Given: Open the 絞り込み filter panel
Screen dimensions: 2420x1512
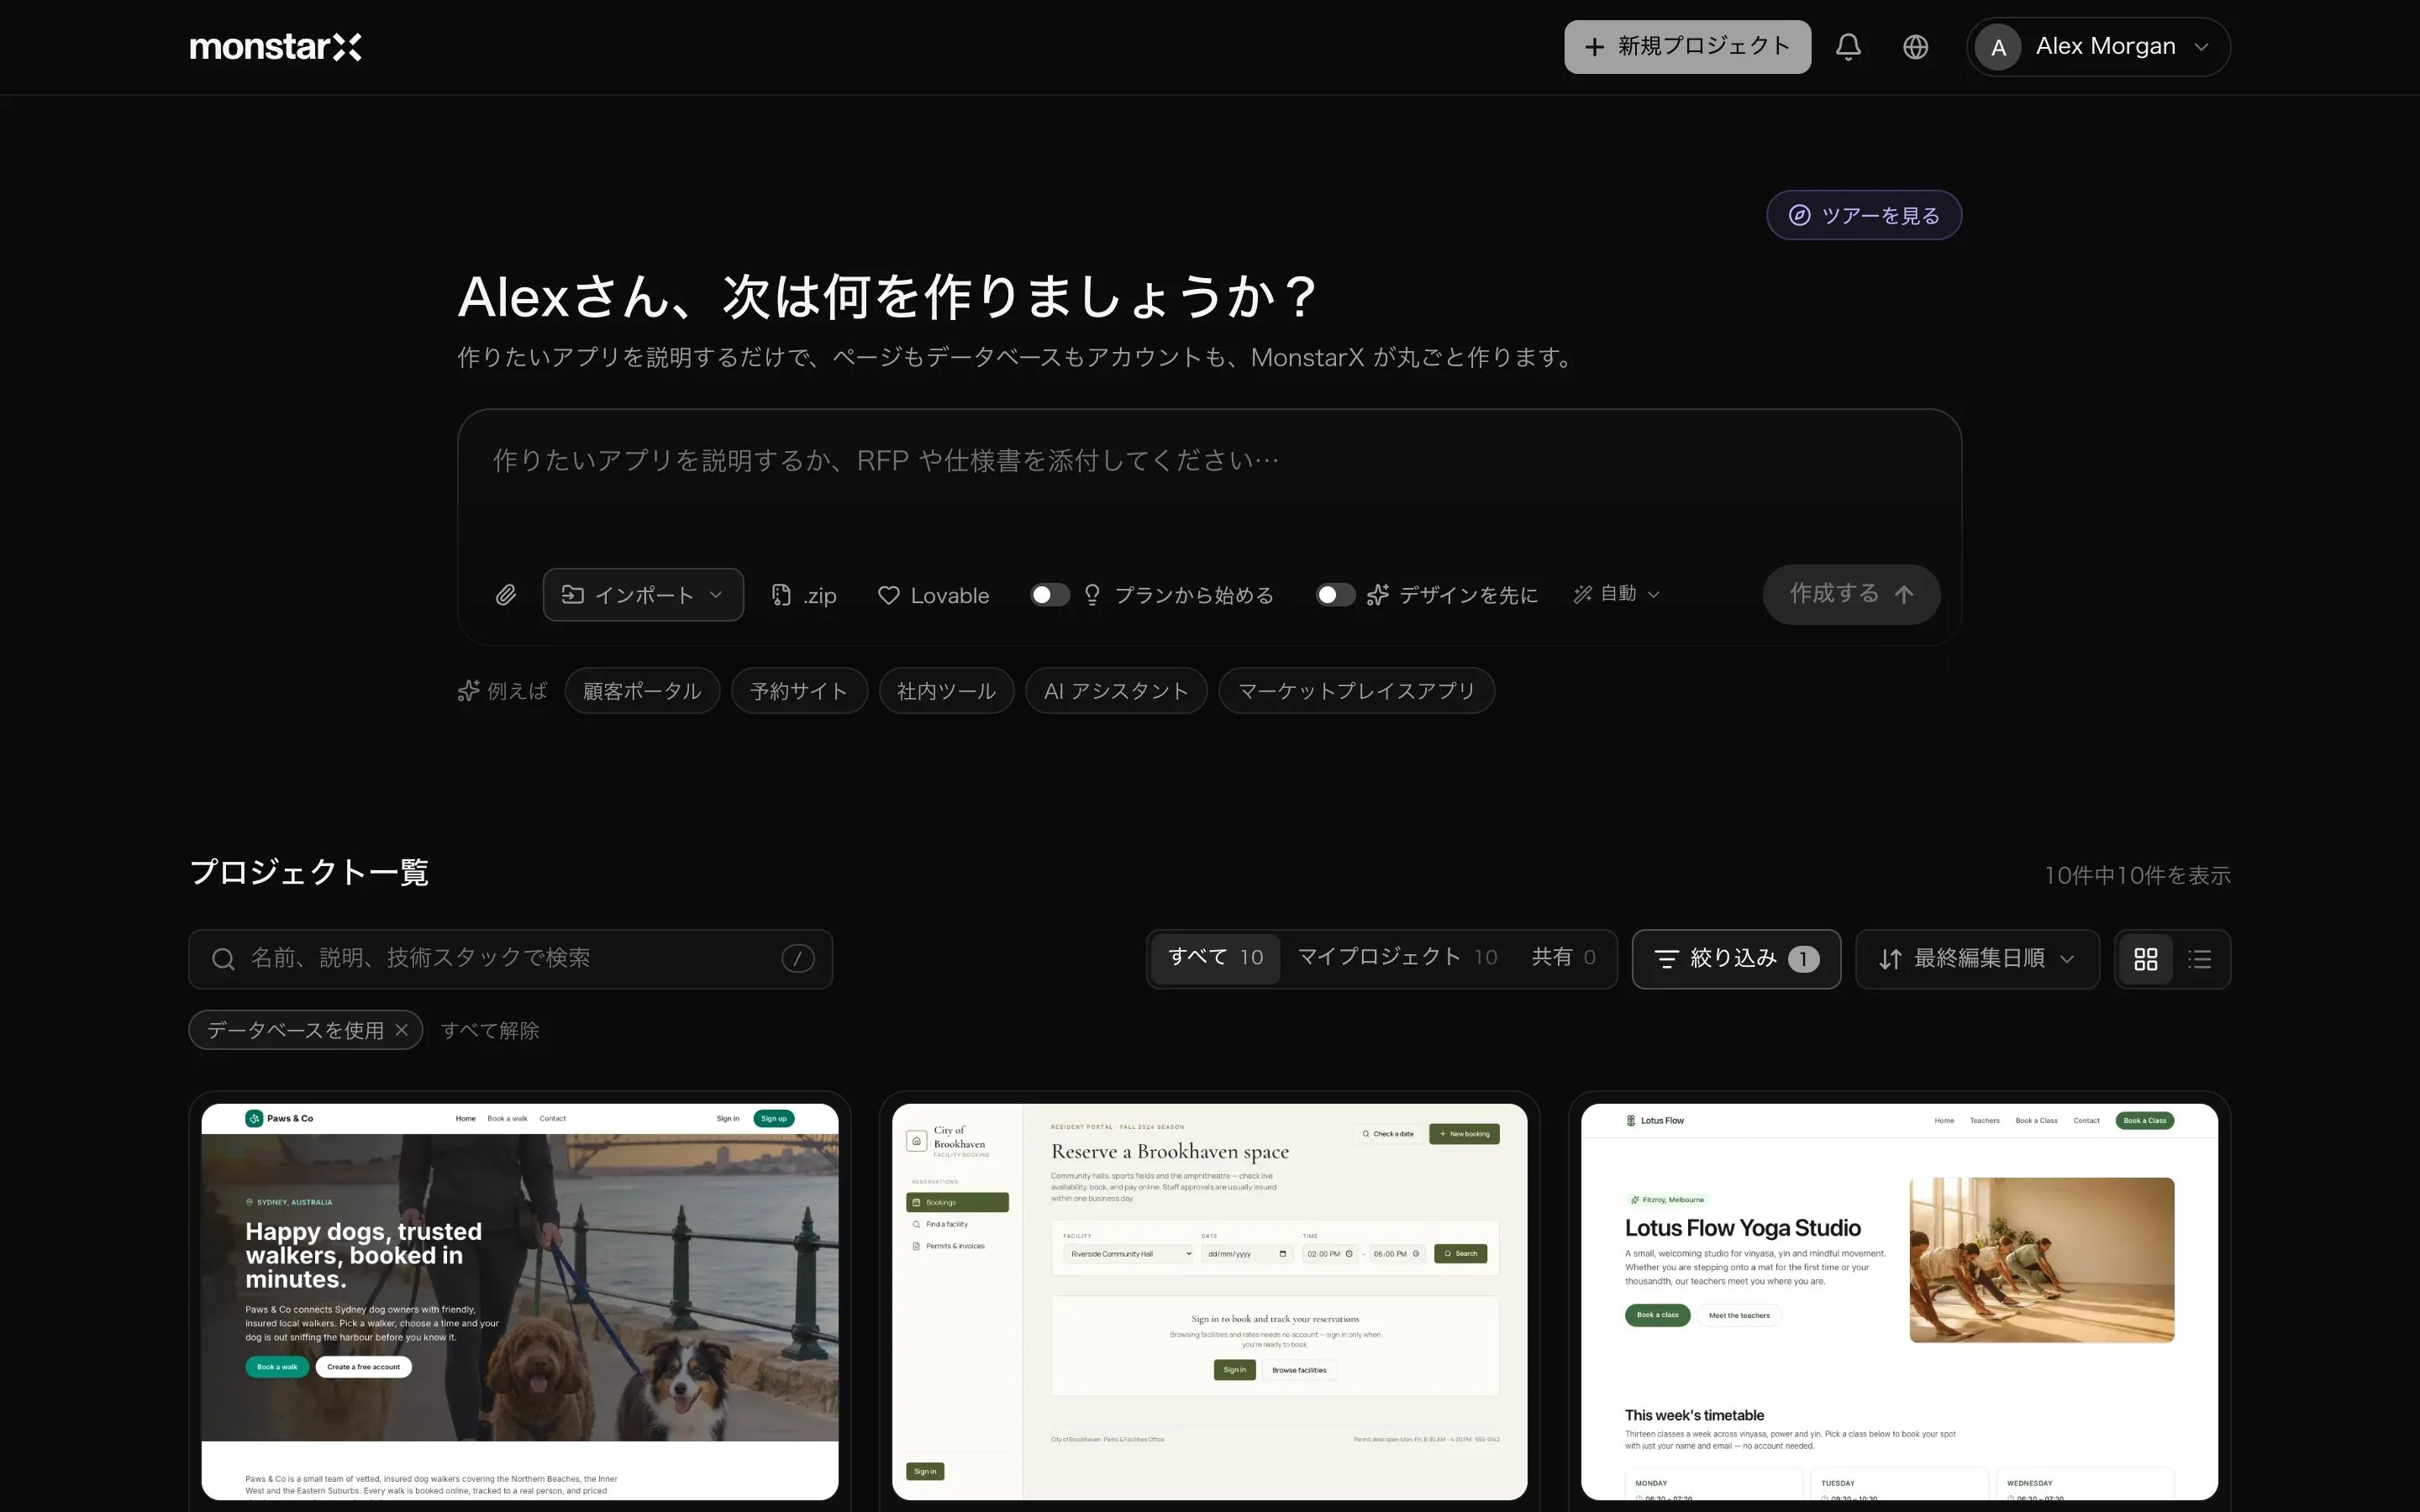Looking at the screenshot, I should pos(1736,959).
